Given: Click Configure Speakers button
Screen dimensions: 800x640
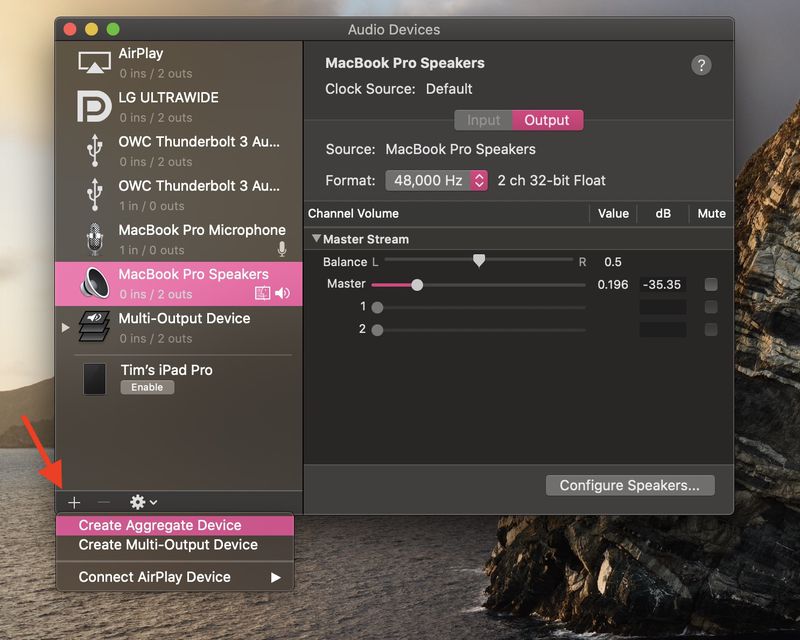Looking at the screenshot, I should pyautogui.click(x=630, y=485).
